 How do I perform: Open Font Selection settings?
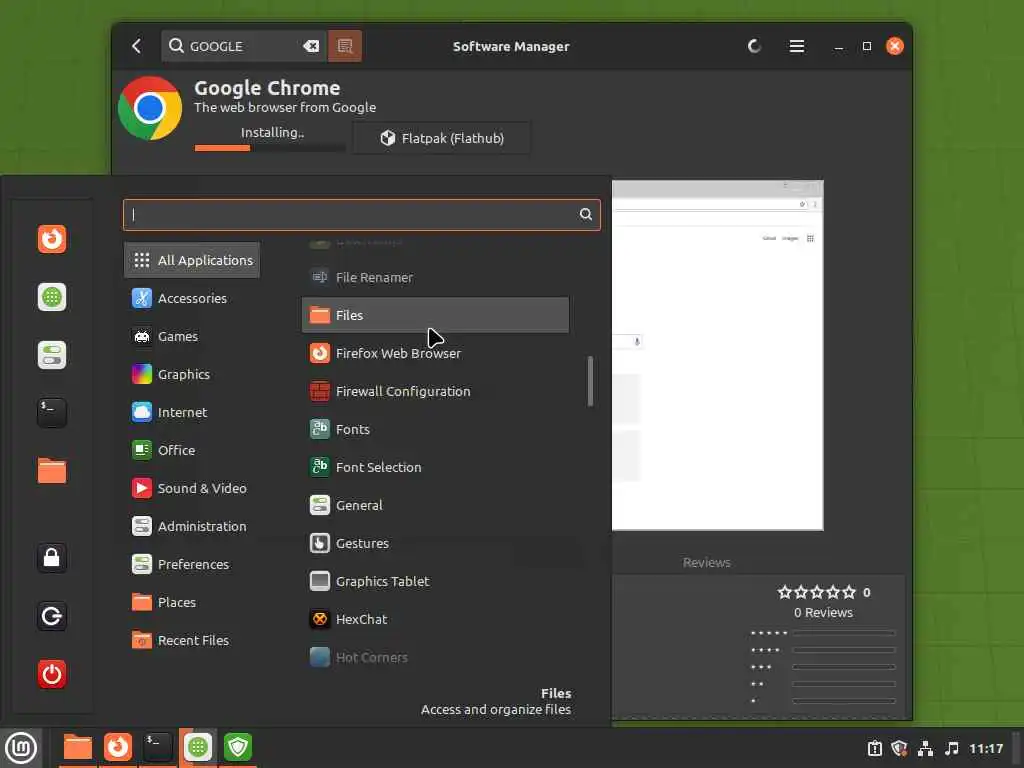click(x=435, y=467)
